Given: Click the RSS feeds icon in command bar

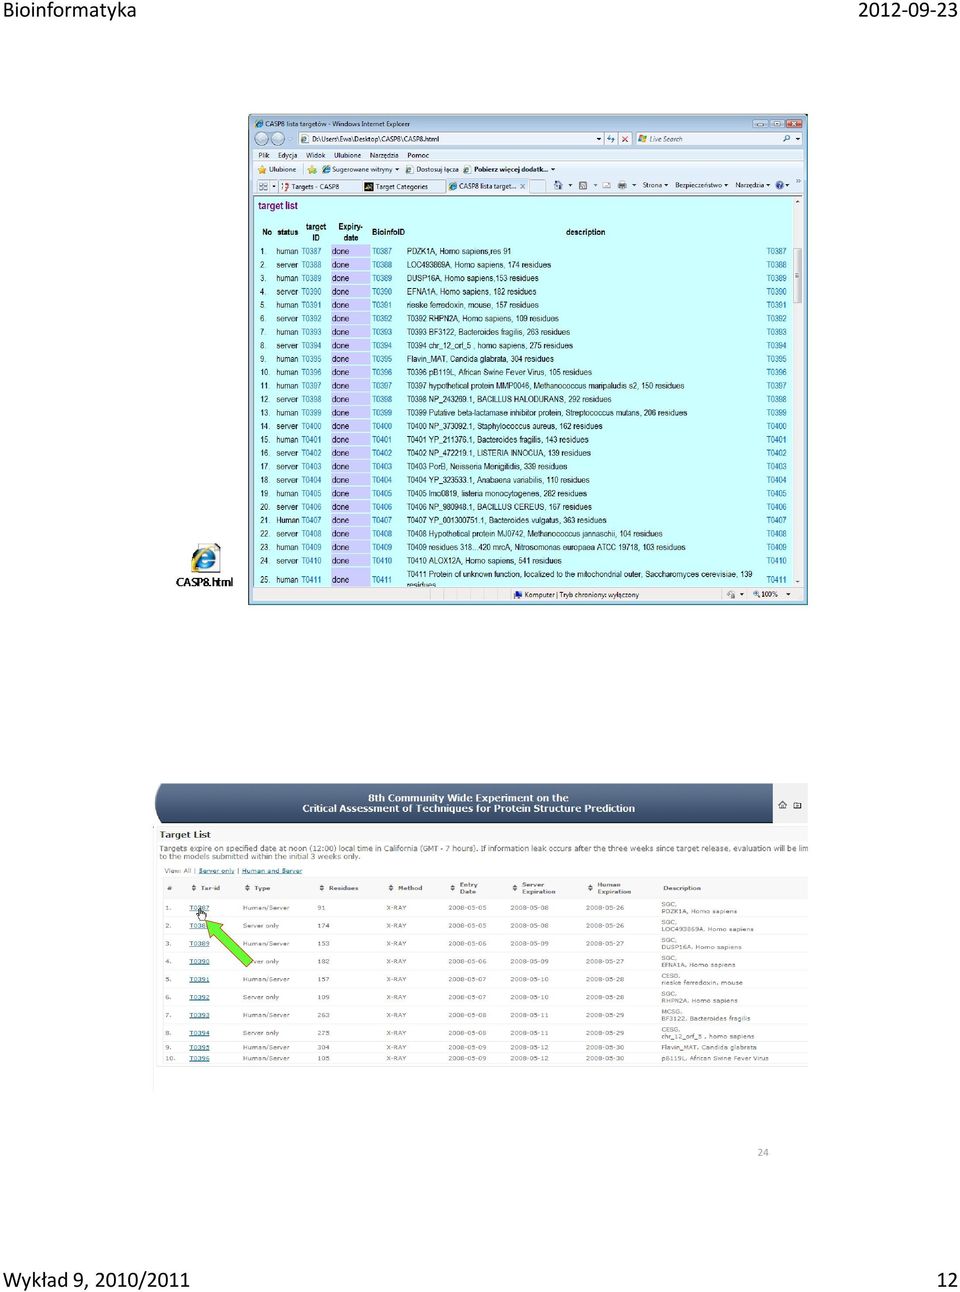Looking at the screenshot, I should (583, 185).
